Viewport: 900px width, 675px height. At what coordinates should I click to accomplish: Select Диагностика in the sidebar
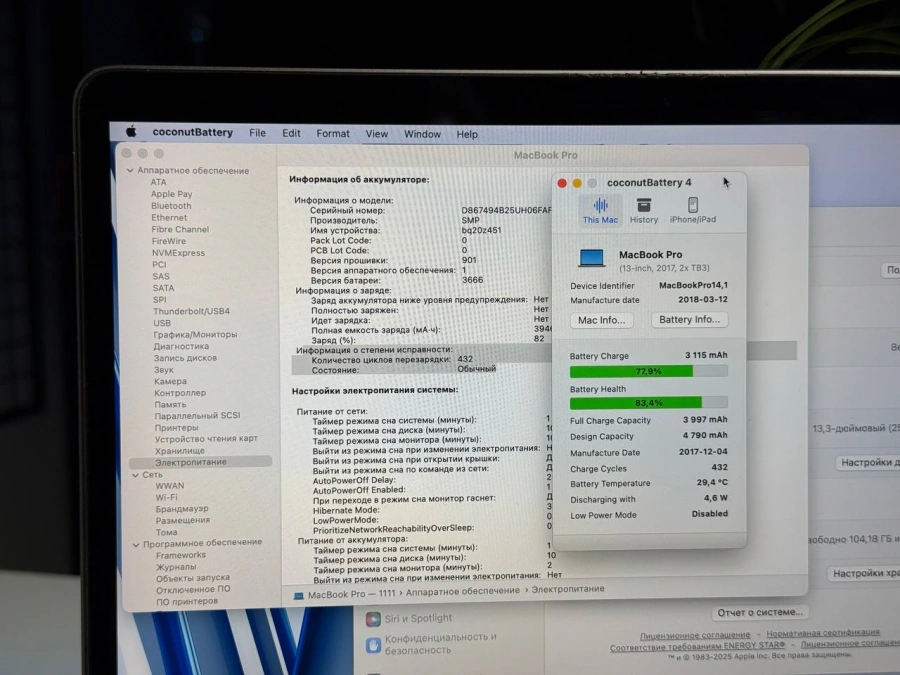click(x=181, y=347)
